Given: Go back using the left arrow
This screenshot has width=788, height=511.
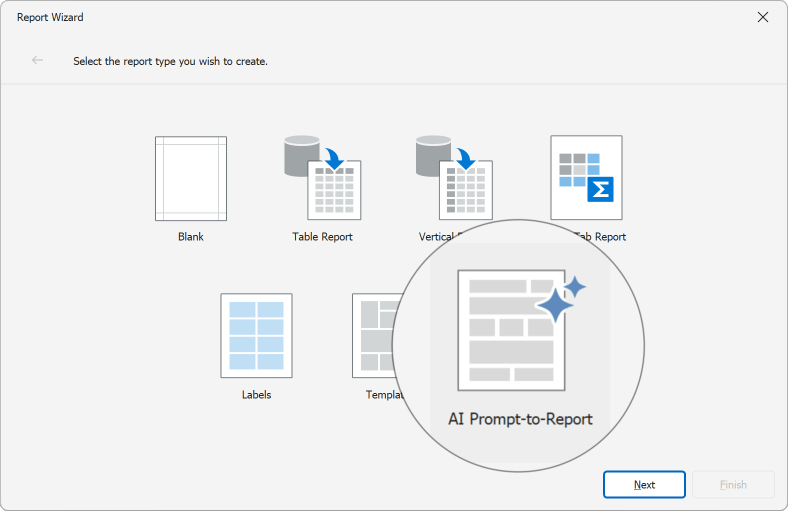Looking at the screenshot, I should click(x=38, y=60).
